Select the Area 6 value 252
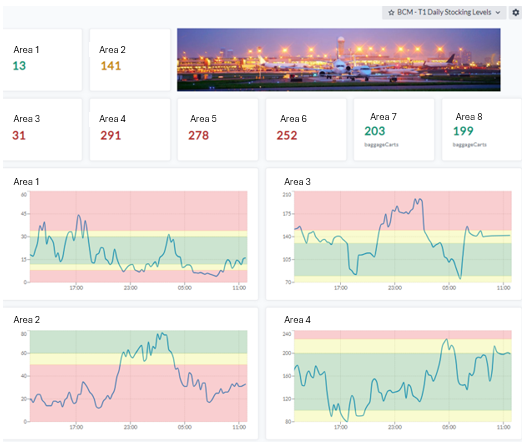The height and width of the screenshot is (447, 527). [287, 135]
